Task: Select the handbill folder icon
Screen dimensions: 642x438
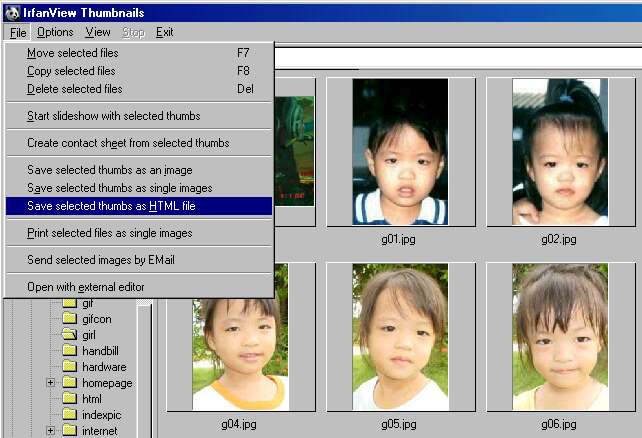Action: (x=69, y=351)
